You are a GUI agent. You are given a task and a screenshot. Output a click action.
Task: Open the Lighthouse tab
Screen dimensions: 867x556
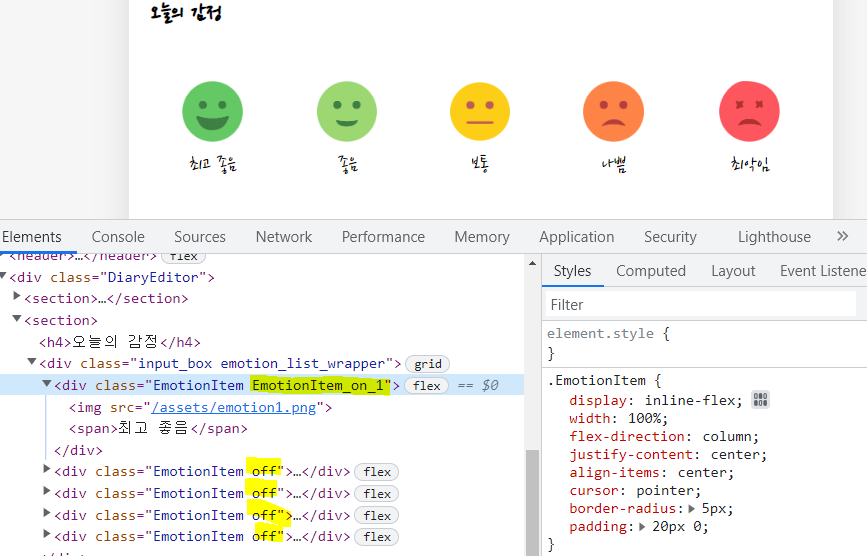pos(774,237)
